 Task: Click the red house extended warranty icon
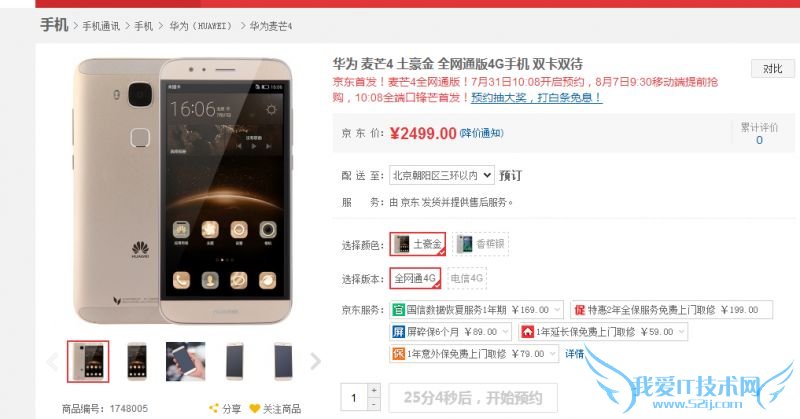click(x=527, y=332)
